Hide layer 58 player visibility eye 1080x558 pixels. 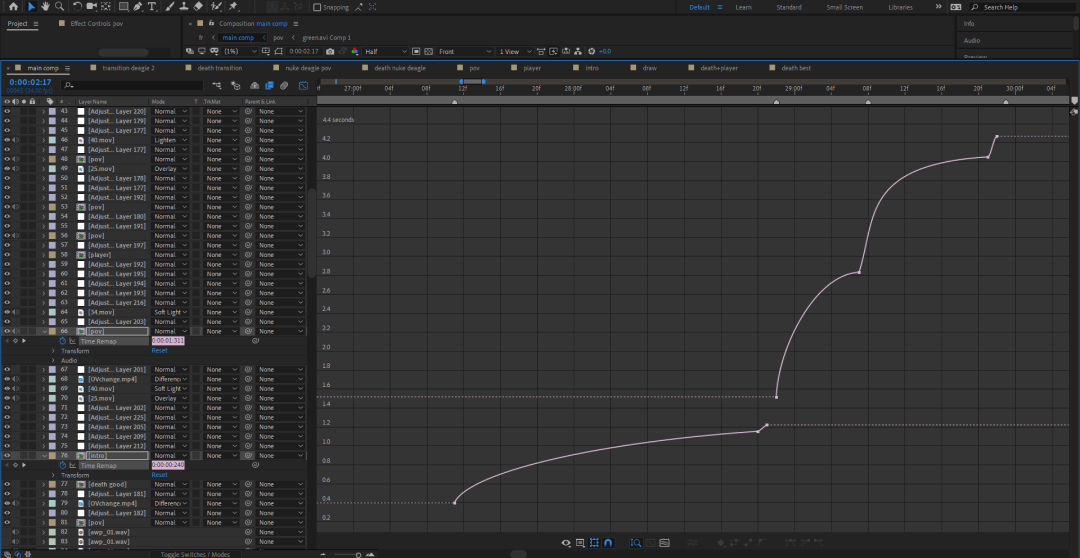7,255
